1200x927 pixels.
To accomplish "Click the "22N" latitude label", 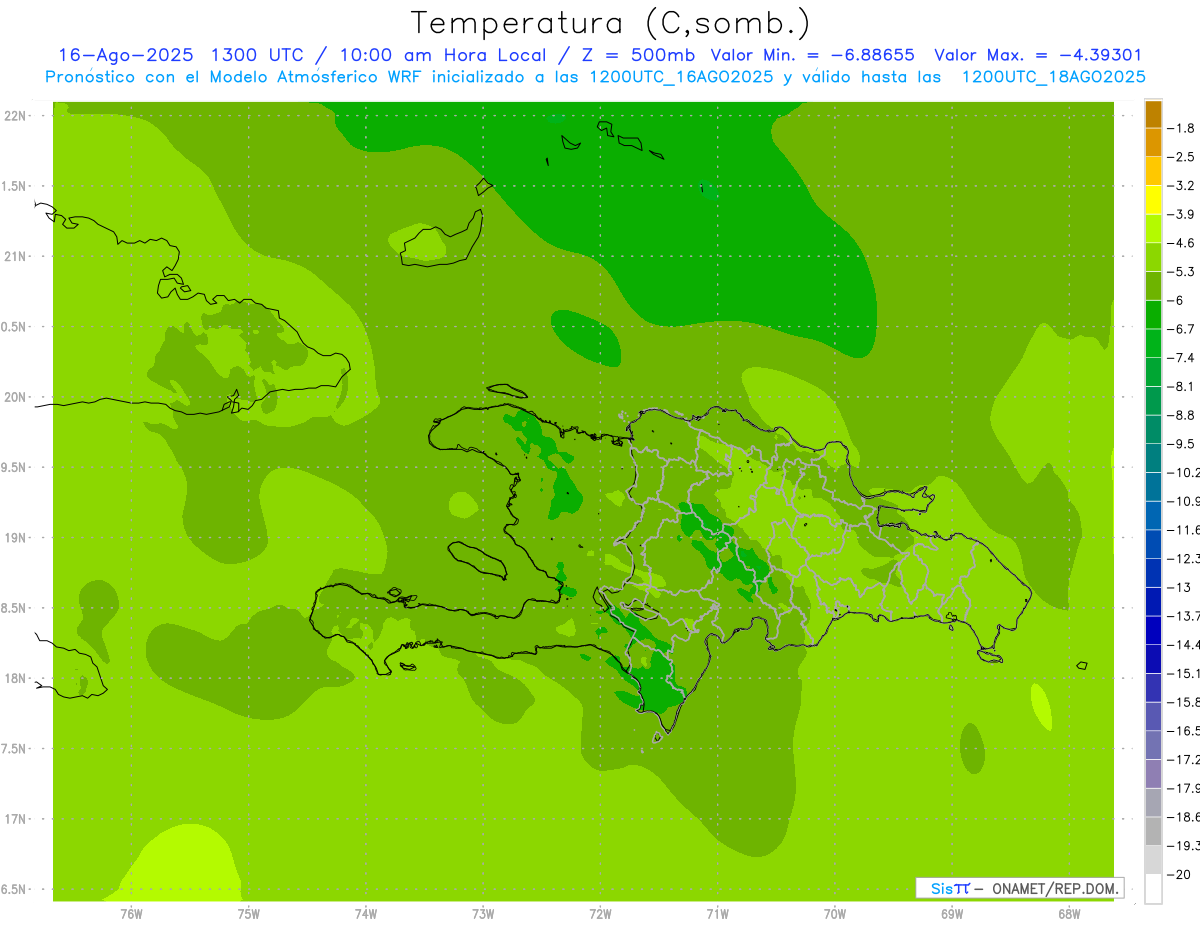I will point(15,115).
